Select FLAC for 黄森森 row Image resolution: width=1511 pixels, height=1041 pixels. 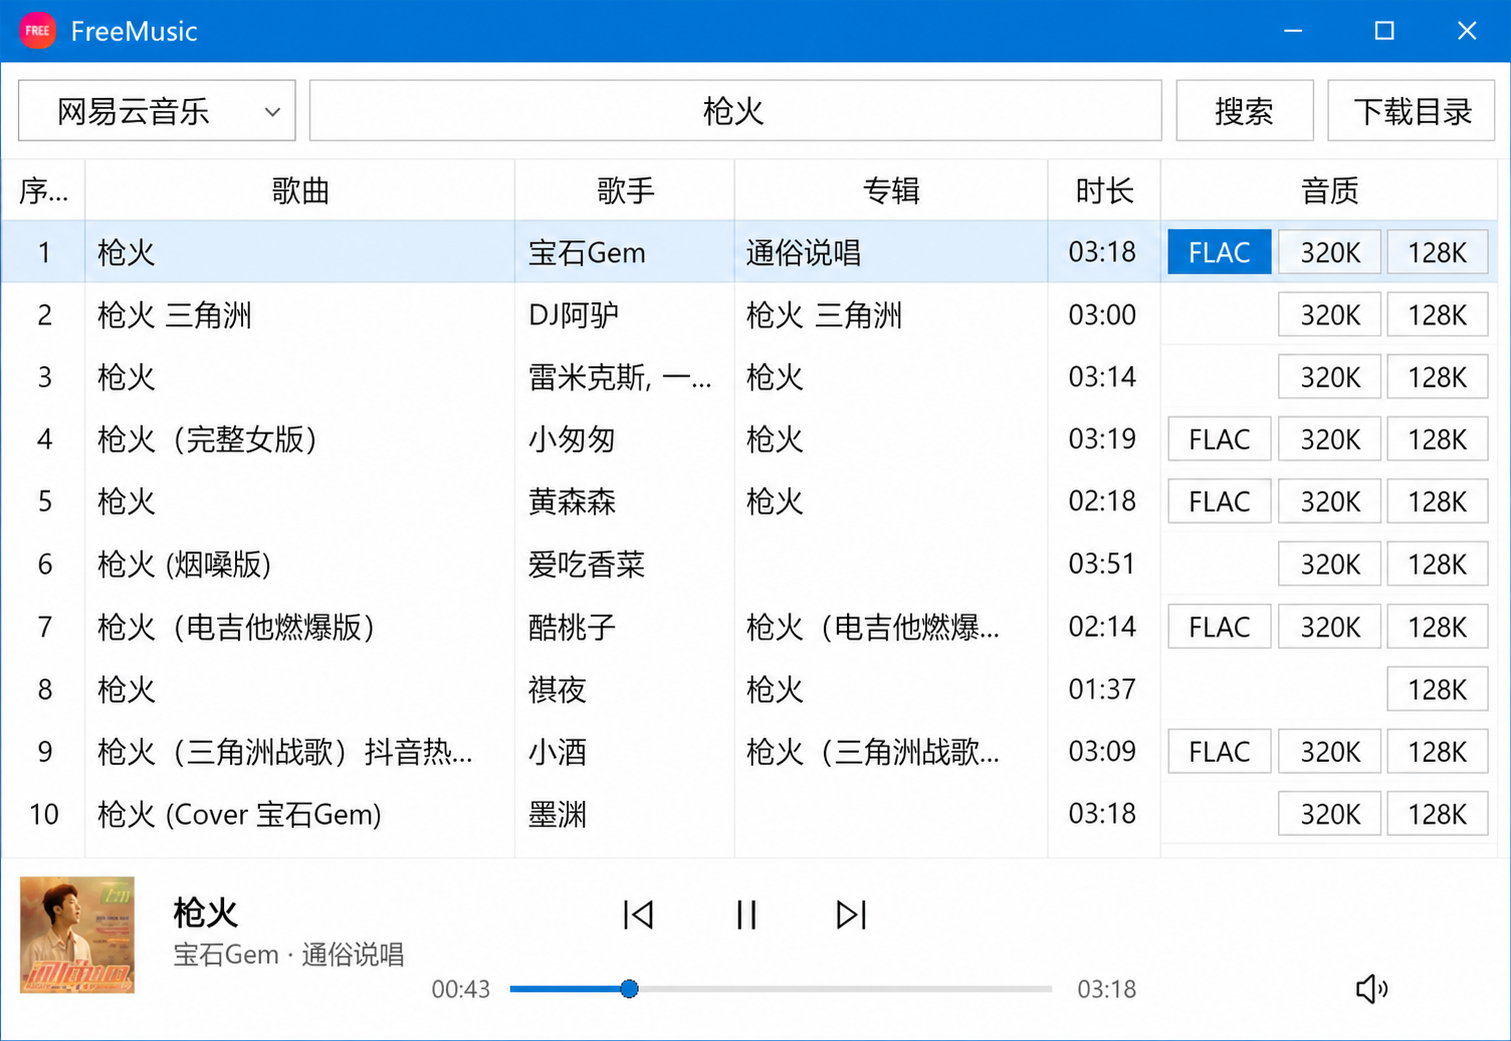1219,501
